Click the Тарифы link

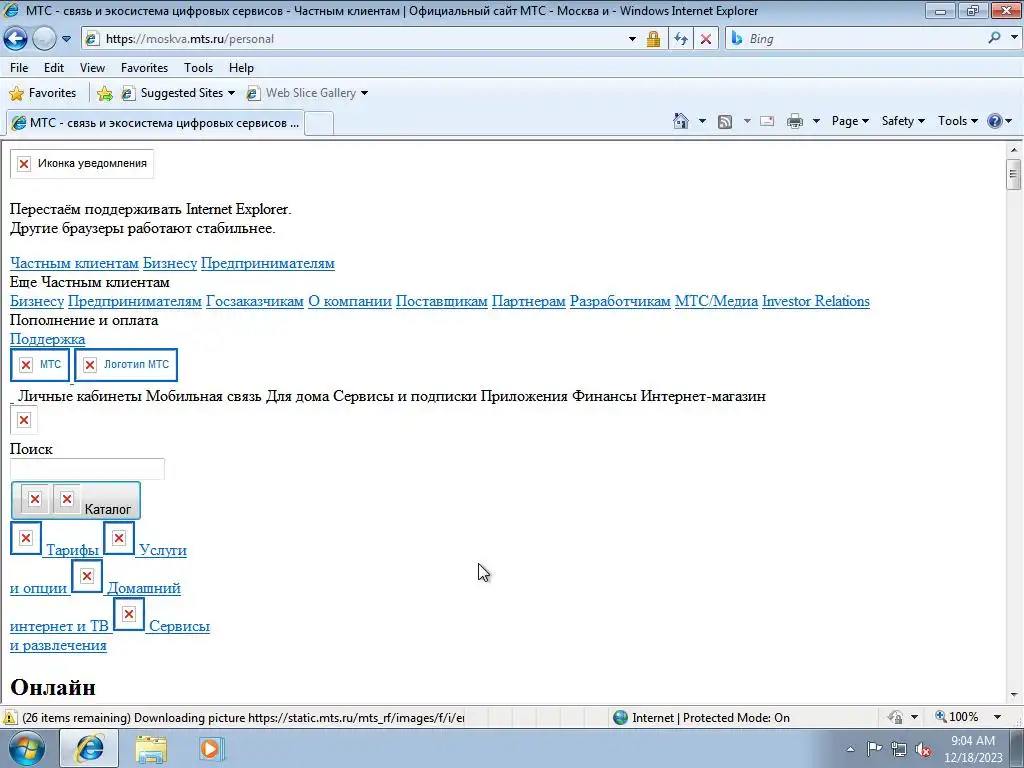72,551
